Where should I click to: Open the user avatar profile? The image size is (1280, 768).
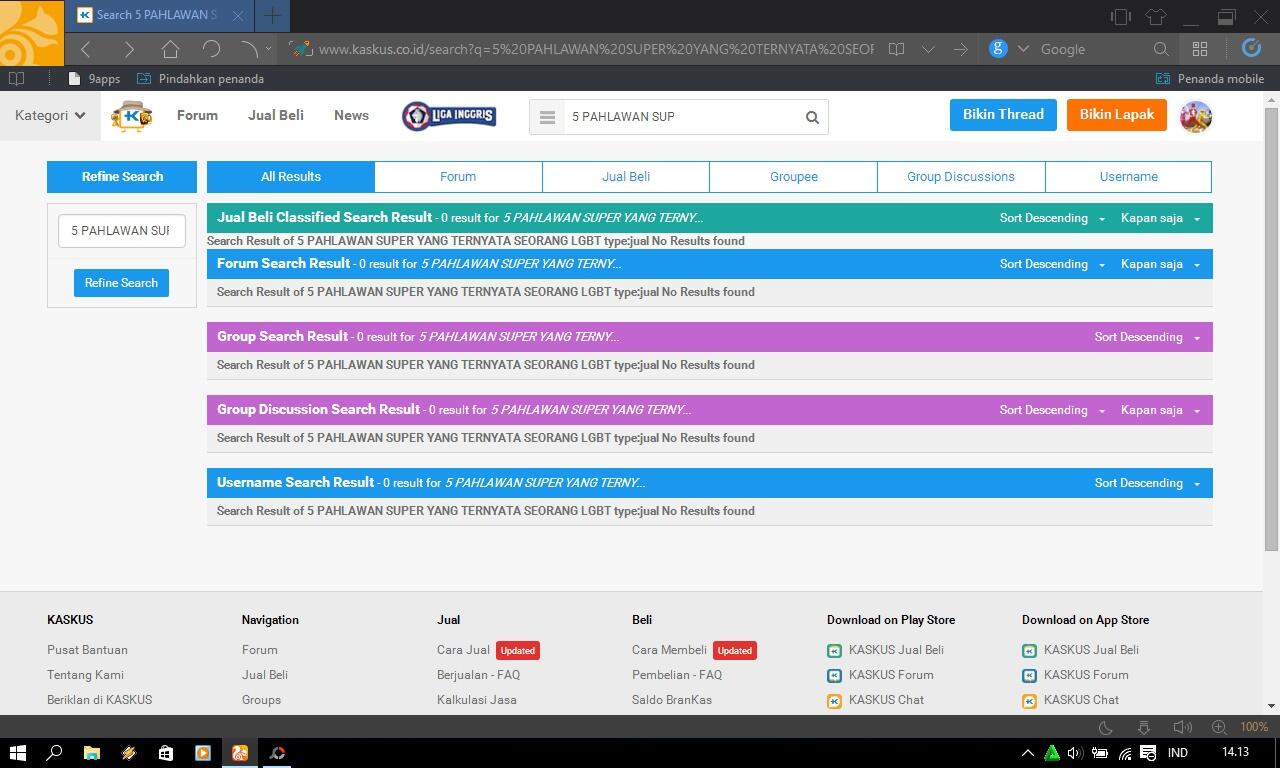click(x=1196, y=116)
